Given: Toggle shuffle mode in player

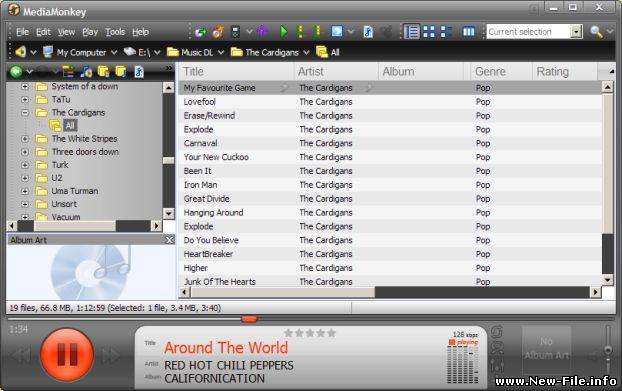Looking at the screenshot, I should tap(497, 348).
